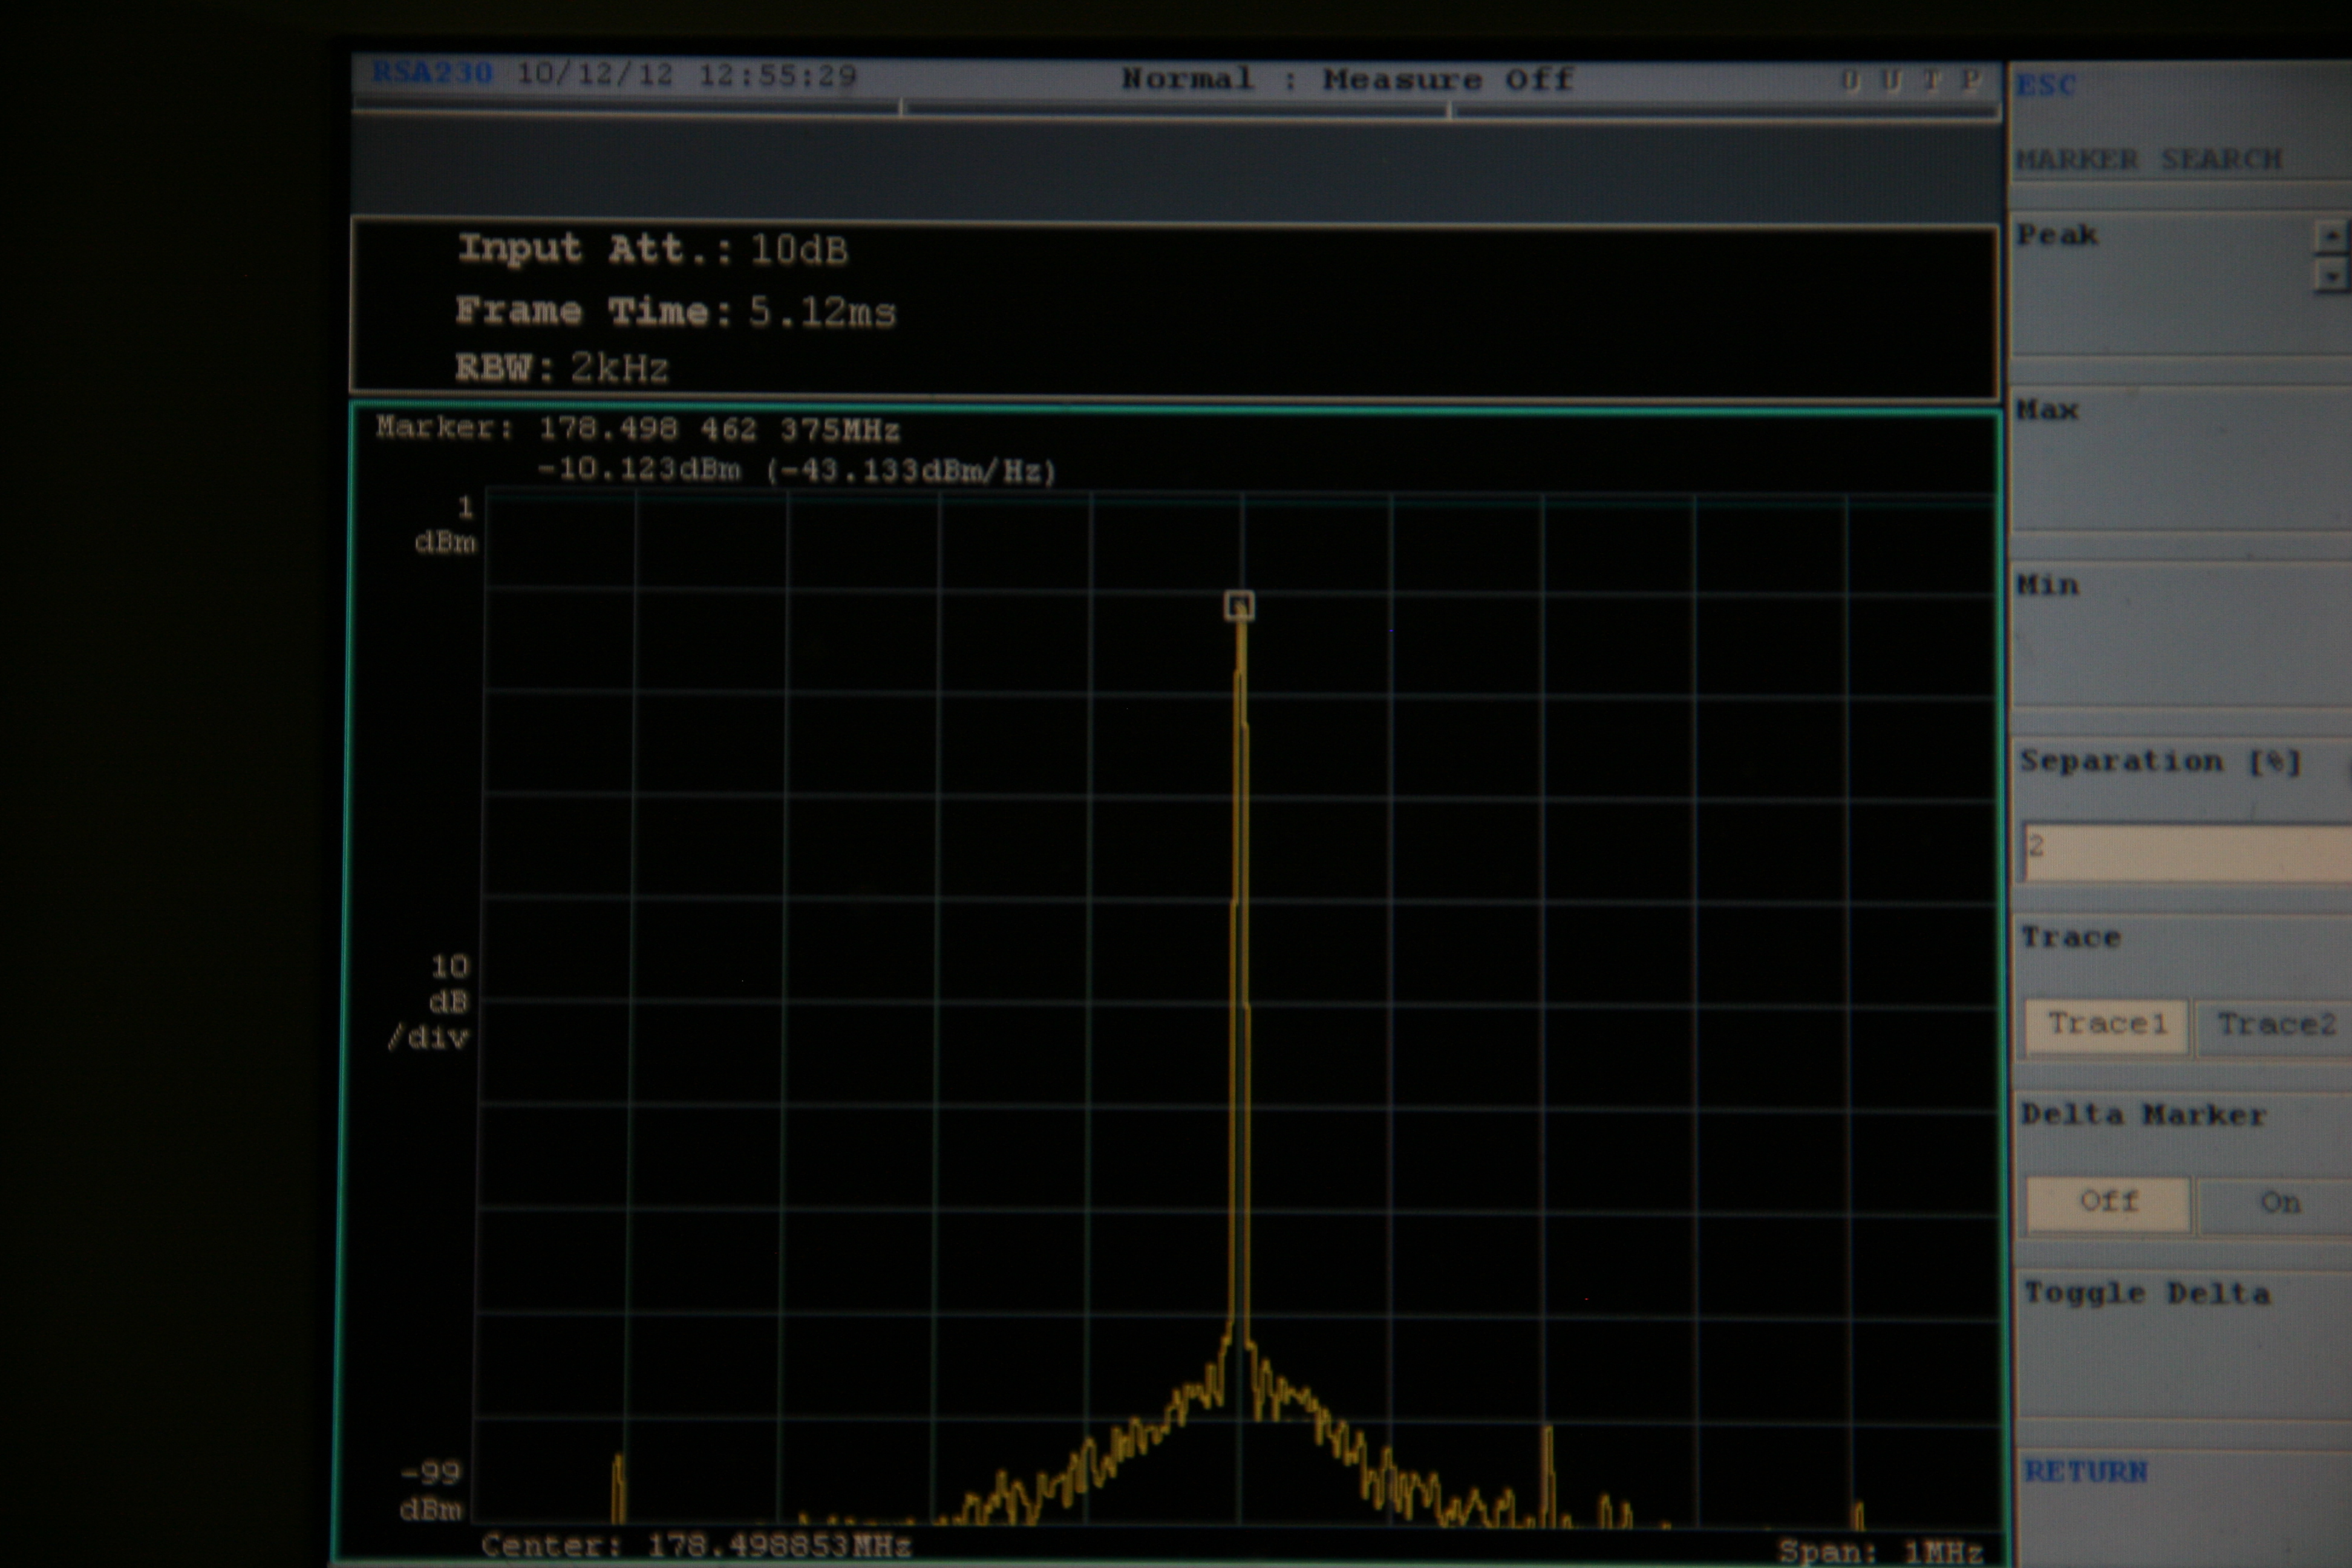Select the -10.123dBm marker level readout

(x=639, y=469)
